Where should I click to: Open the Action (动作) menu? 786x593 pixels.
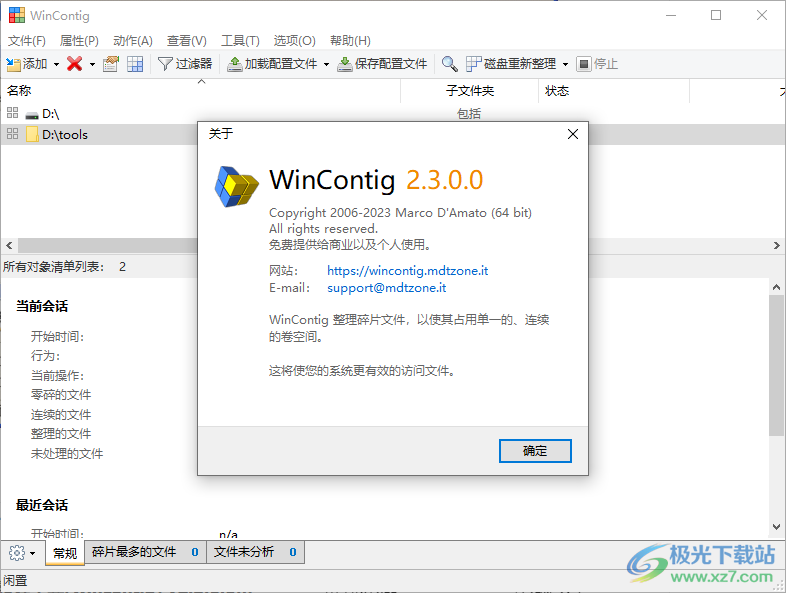pos(133,41)
